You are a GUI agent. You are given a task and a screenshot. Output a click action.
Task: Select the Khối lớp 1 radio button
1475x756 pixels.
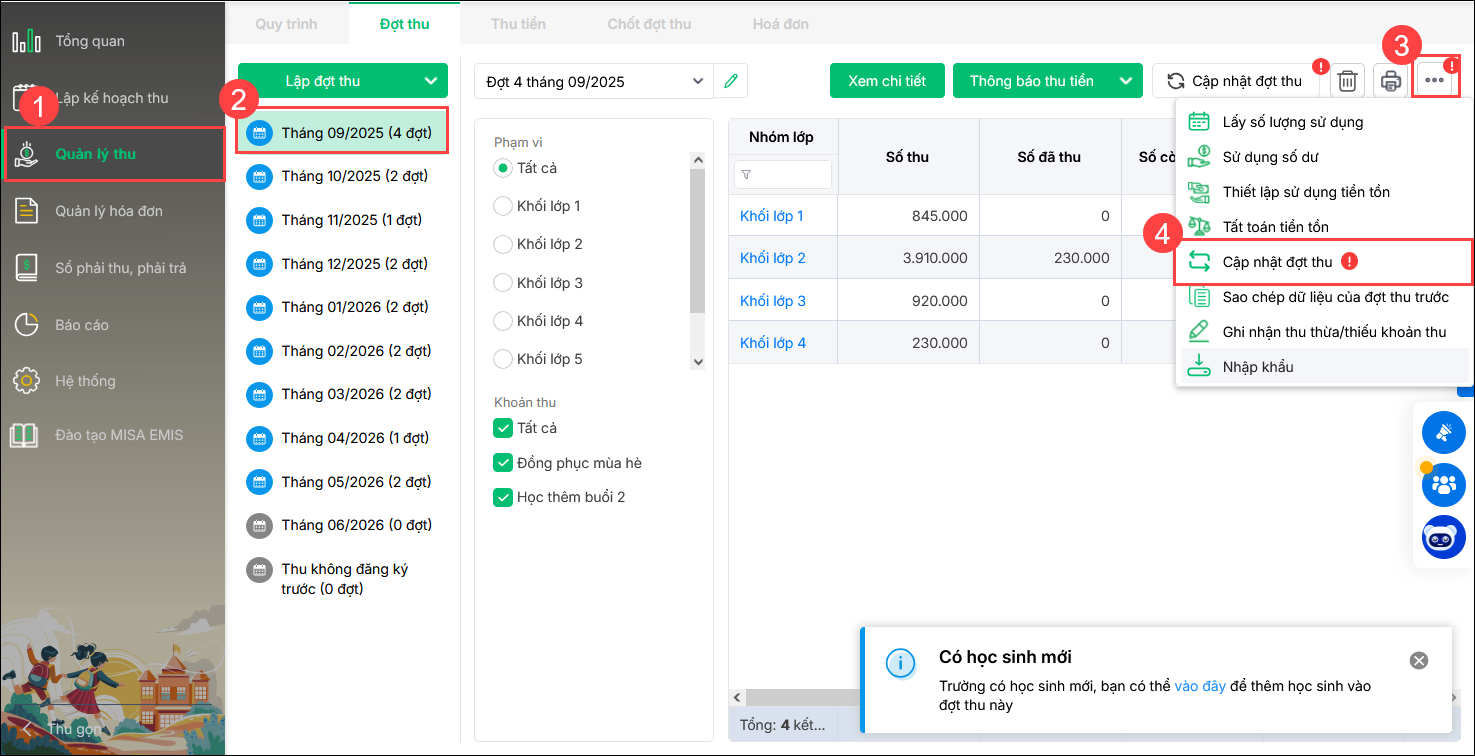pos(503,206)
